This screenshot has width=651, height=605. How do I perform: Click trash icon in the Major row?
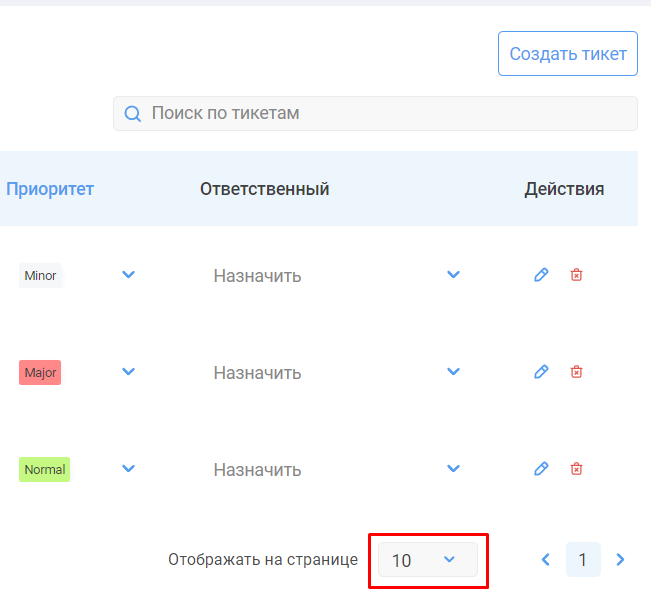click(576, 372)
